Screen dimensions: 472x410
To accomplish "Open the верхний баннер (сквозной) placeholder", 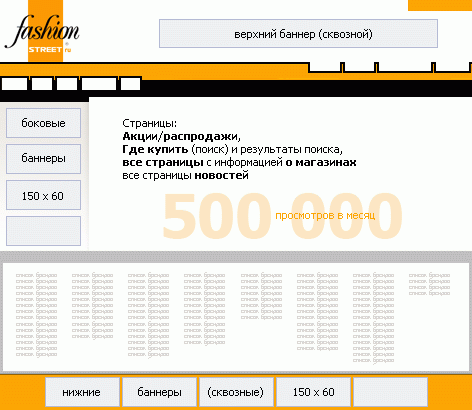I will (298, 34).
